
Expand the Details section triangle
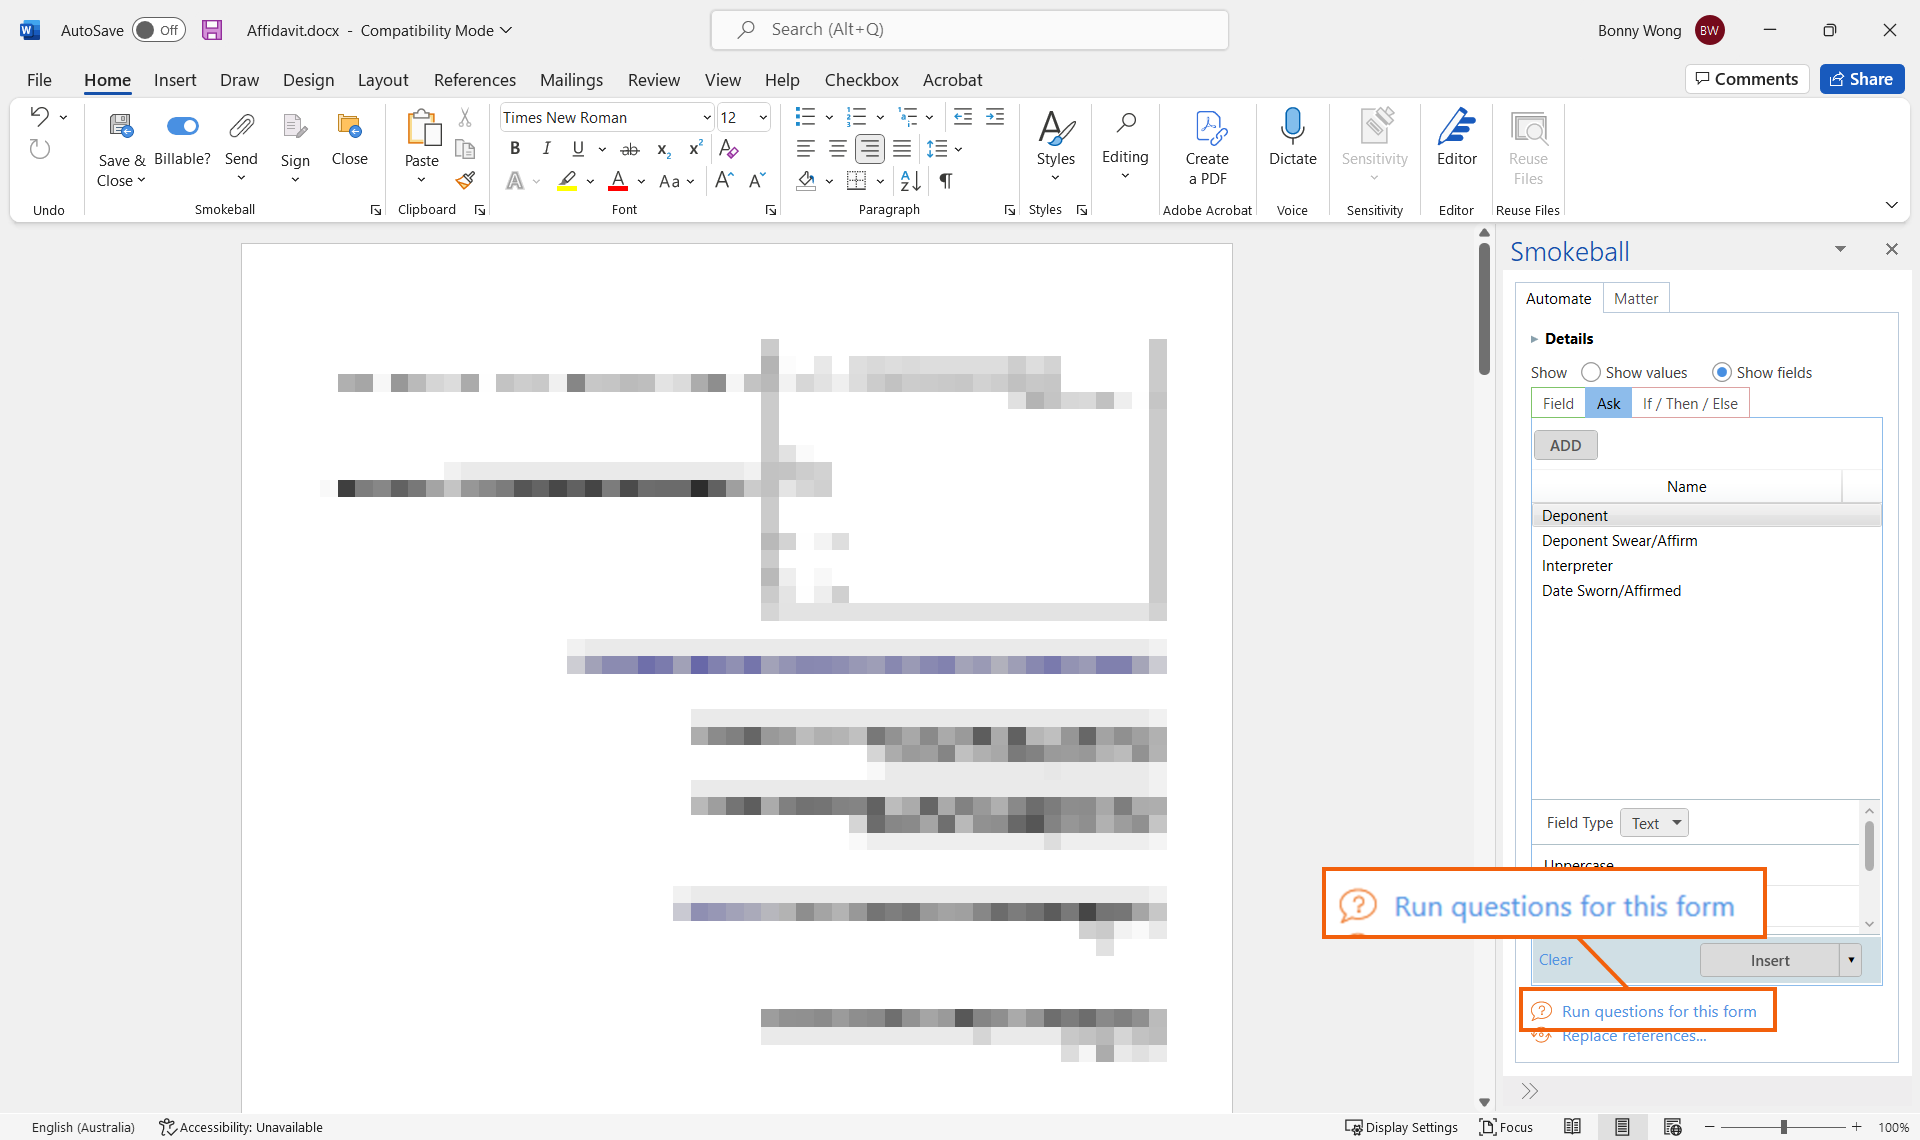coord(1534,339)
